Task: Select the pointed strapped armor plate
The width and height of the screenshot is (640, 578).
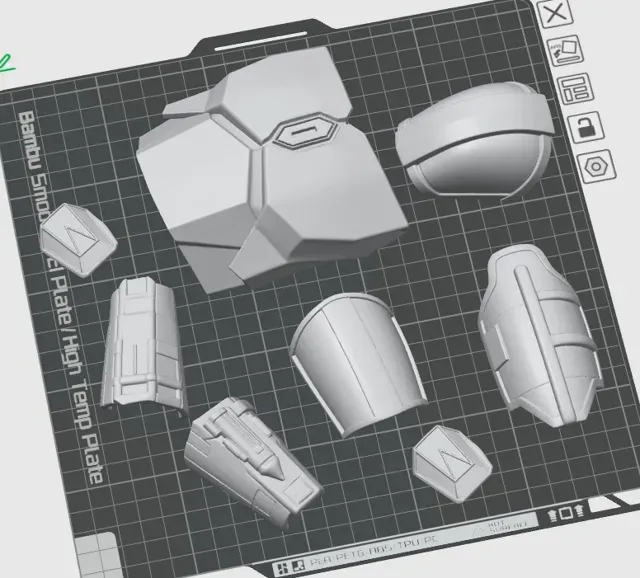Action: tap(539, 335)
